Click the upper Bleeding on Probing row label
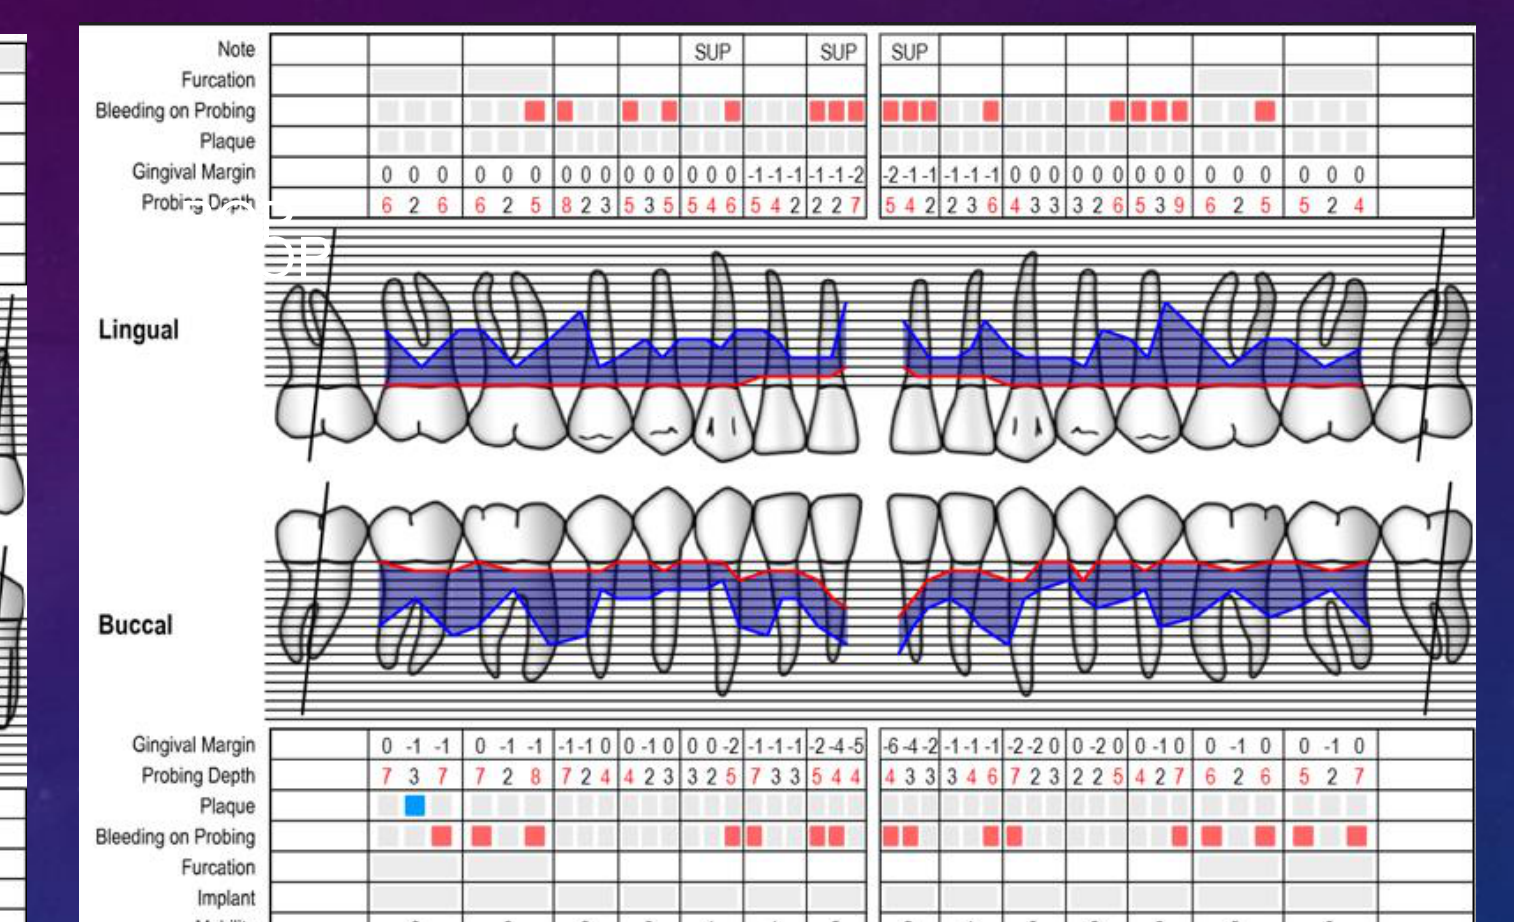The image size is (1514, 922). point(175,111)
